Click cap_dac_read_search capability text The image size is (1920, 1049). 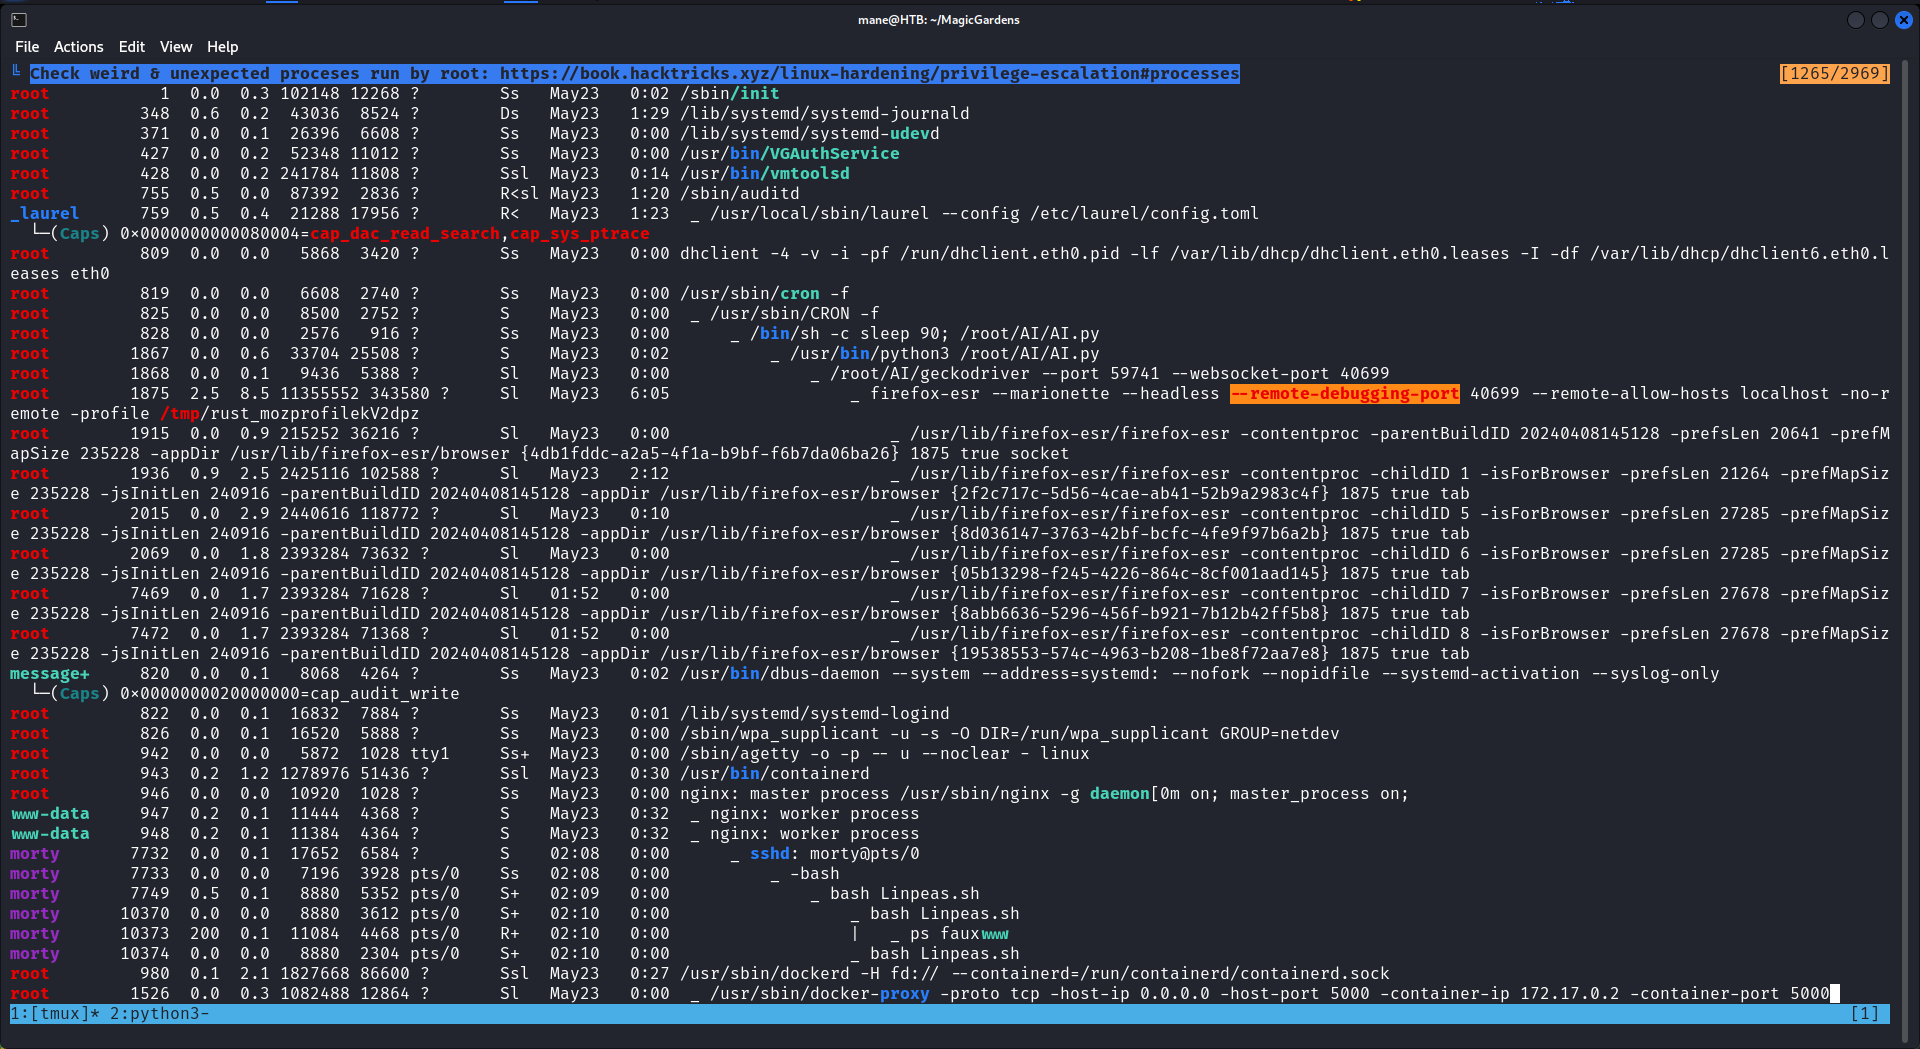404,233
